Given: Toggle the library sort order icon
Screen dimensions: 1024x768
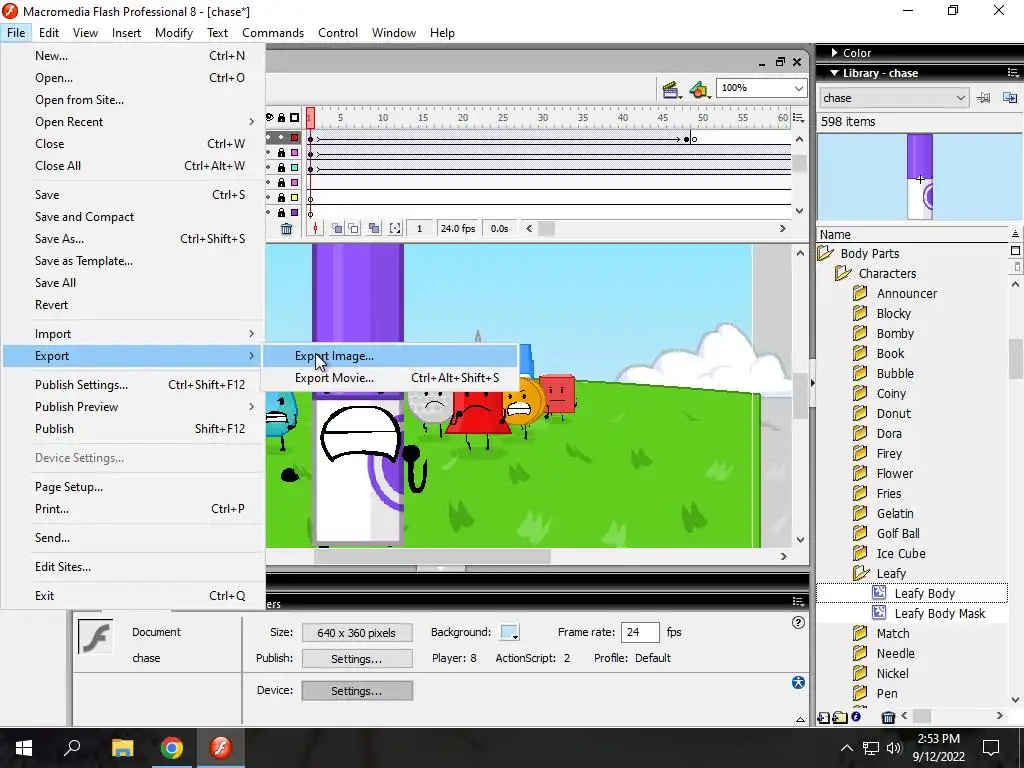Looking at the screenshot, I should [1015, 234].
